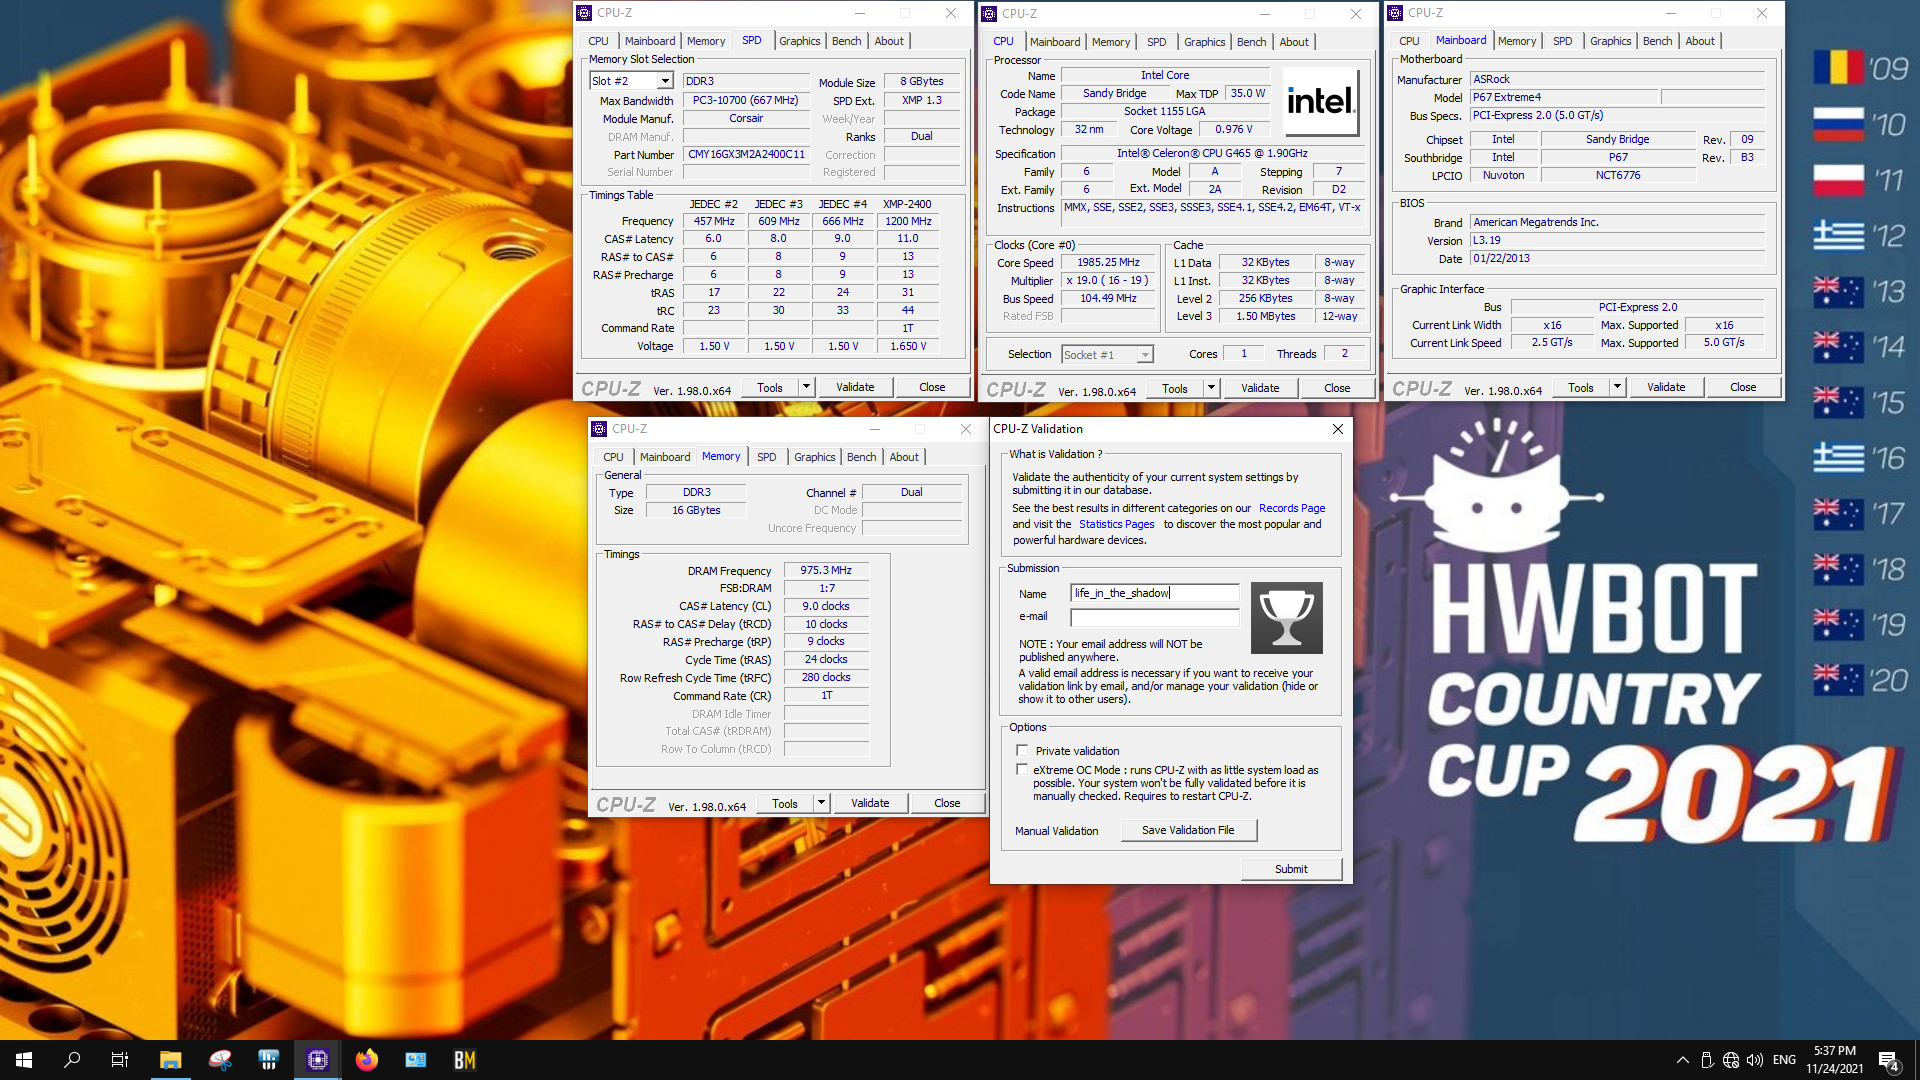Click Save Validation File button

tap(1188, 830)
